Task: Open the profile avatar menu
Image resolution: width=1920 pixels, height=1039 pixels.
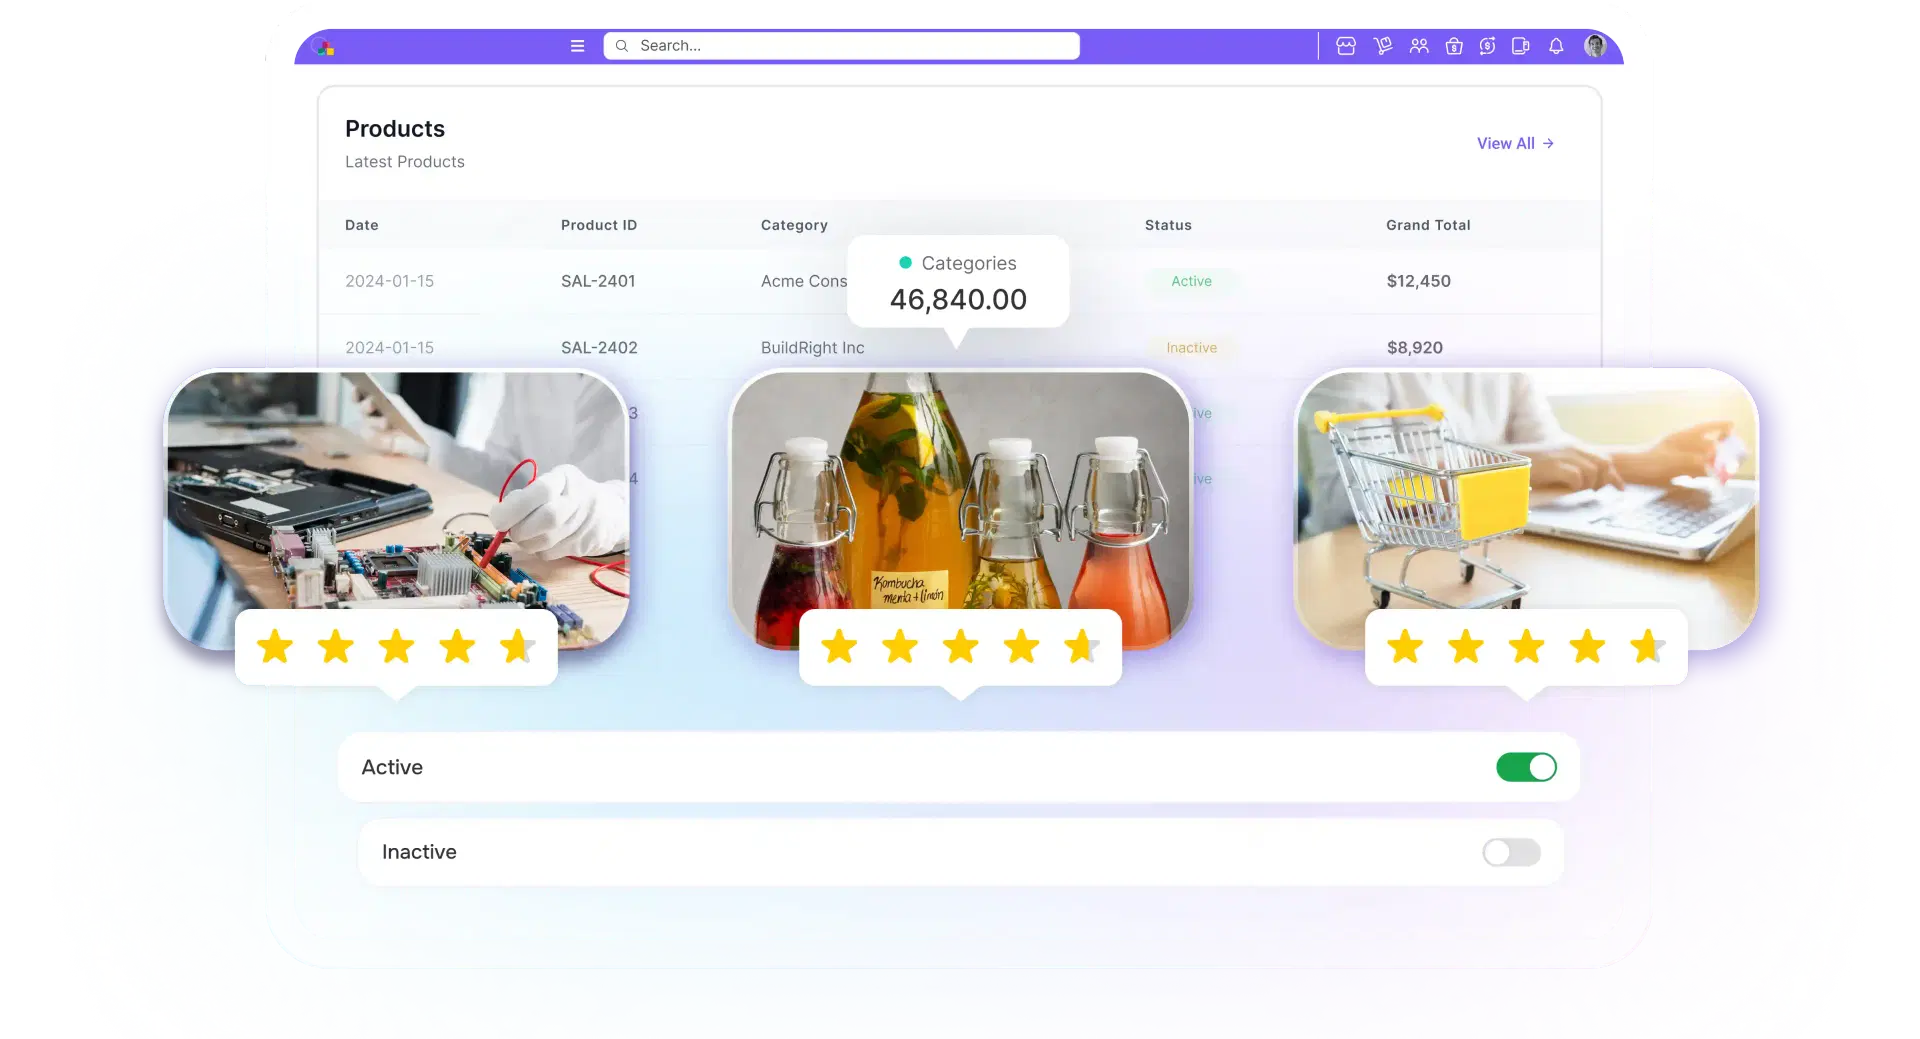Action: pyautogui.click(x=1596, y=46)
